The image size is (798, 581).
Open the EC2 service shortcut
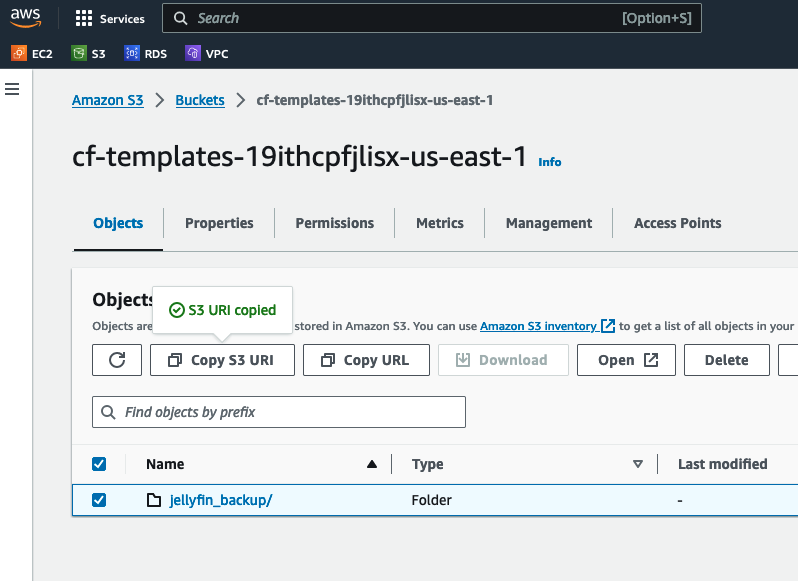tap(32, 53)
